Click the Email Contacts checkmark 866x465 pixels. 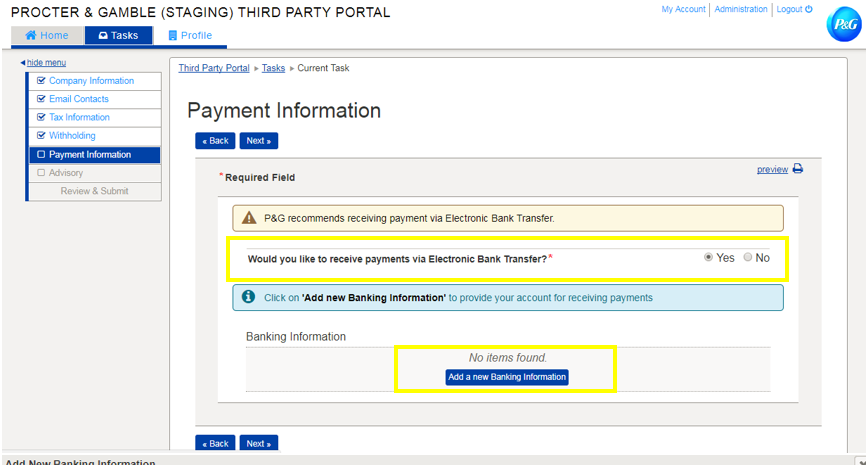[x=41, y=98]
